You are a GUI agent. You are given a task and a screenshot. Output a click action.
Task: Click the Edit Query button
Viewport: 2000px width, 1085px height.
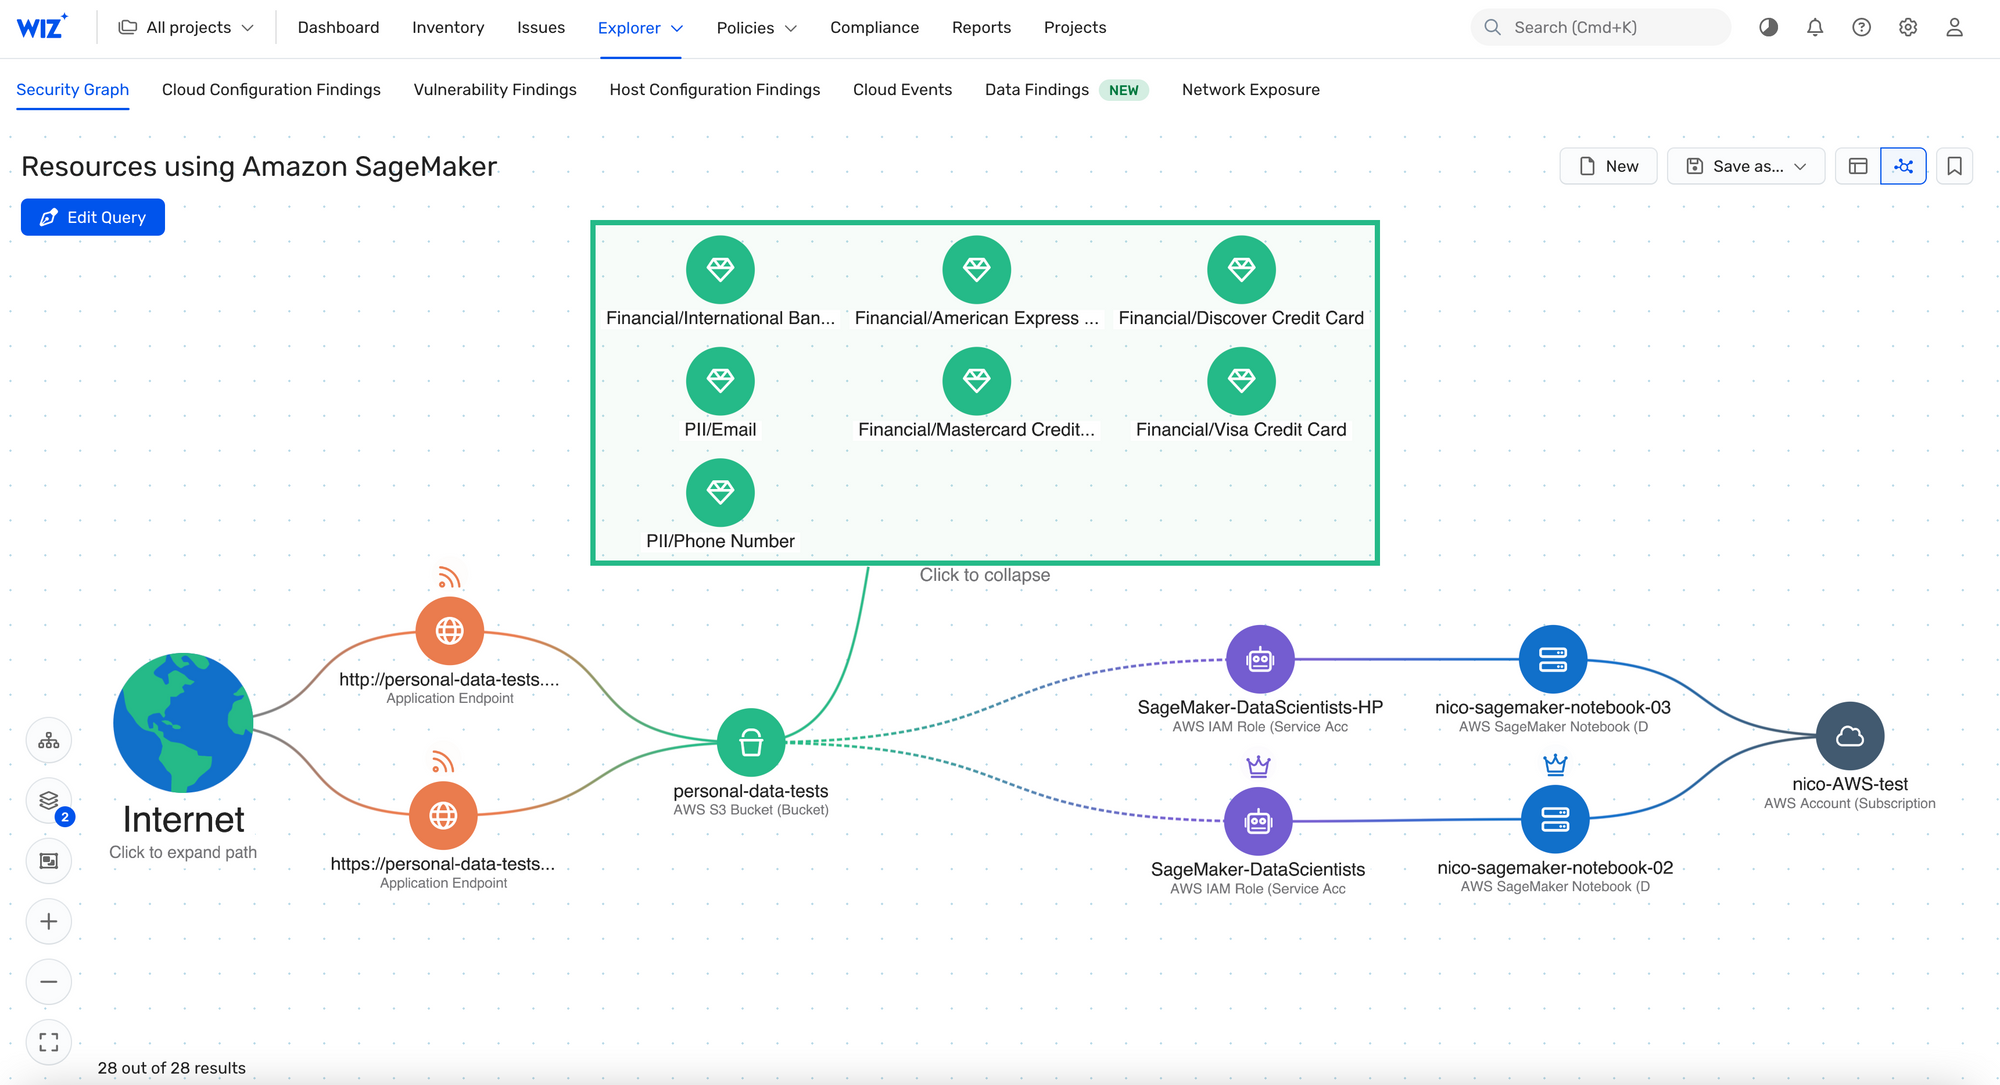[x=92, y=217]
